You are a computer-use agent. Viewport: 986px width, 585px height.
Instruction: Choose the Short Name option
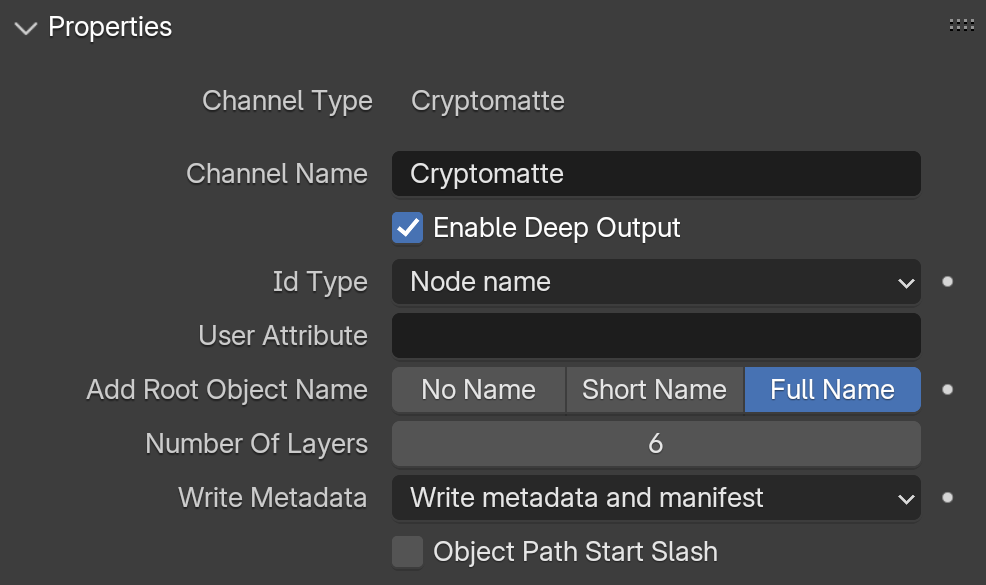pos(655,390)
